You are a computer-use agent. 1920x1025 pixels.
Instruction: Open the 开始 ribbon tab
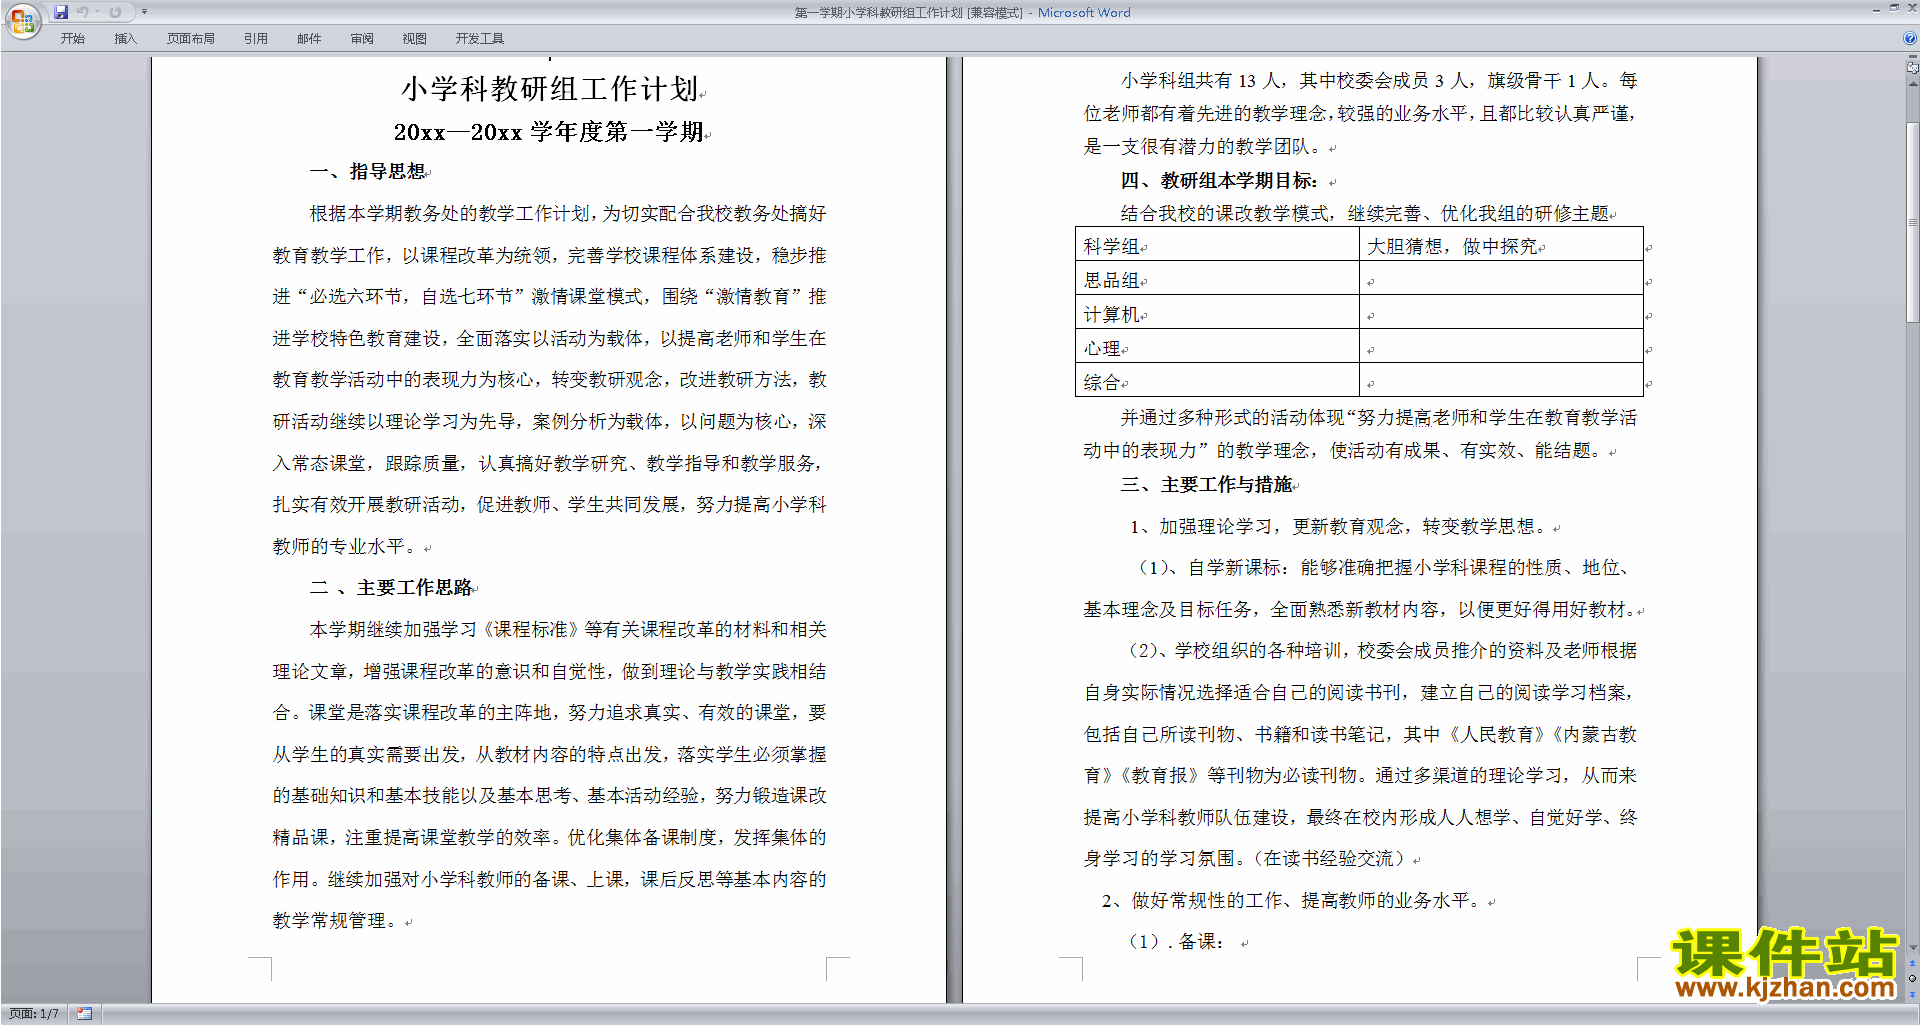pyautogui.click(x=72, y=38)
